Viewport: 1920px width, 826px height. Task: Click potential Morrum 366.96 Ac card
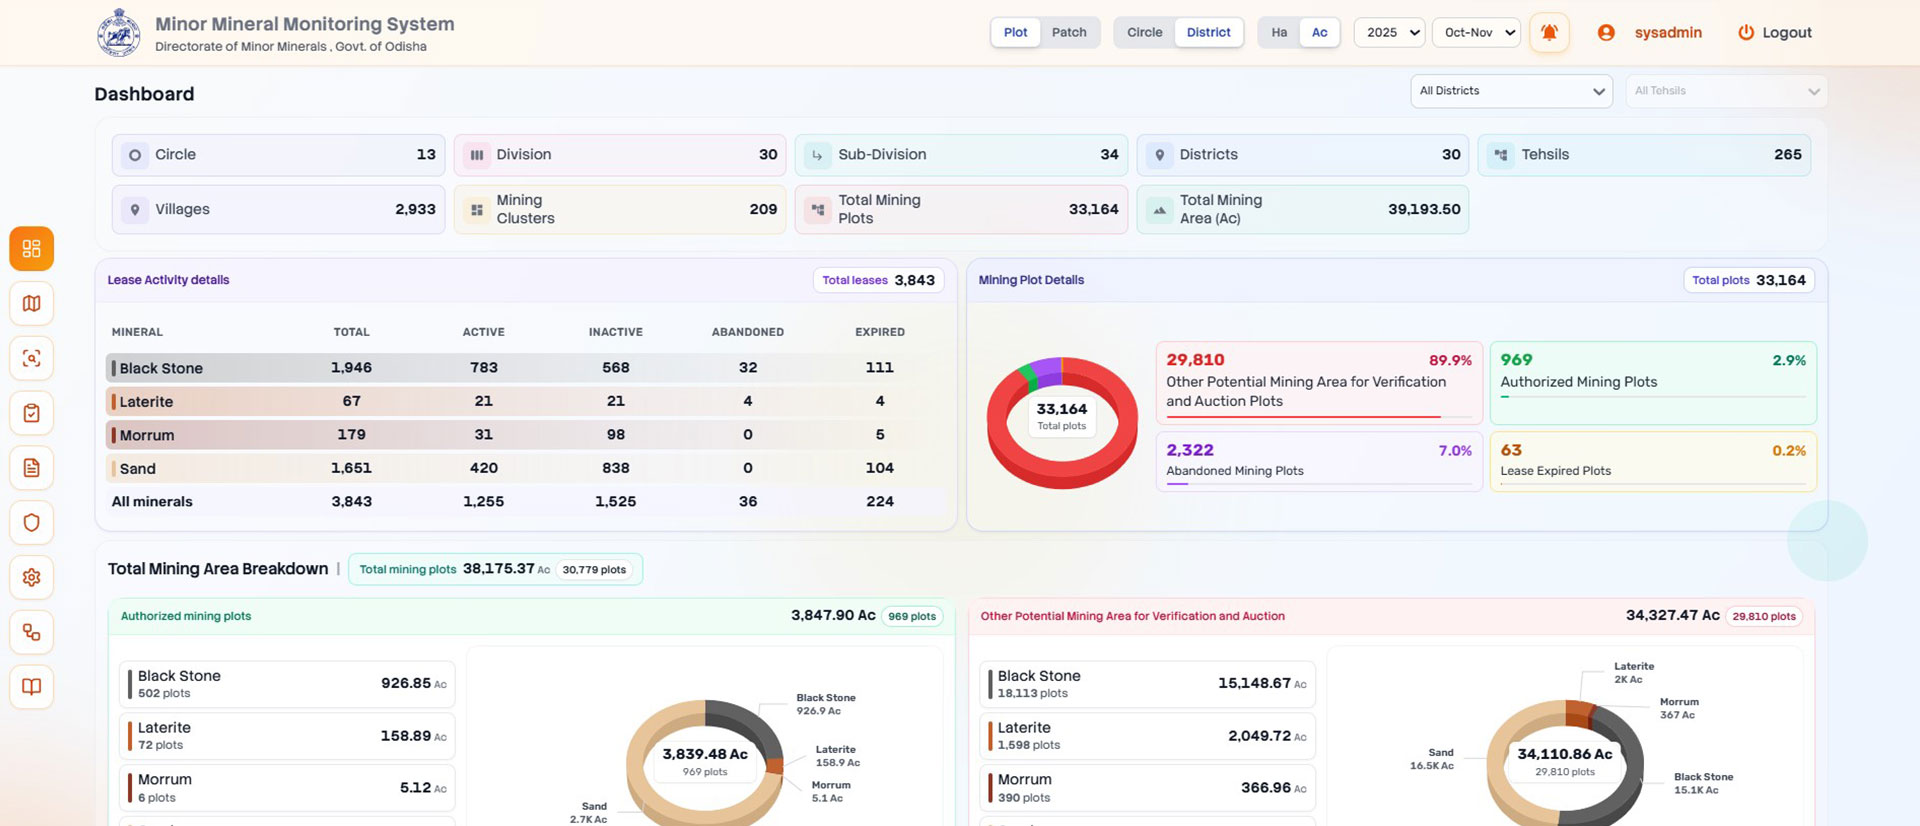(1147, 788)
